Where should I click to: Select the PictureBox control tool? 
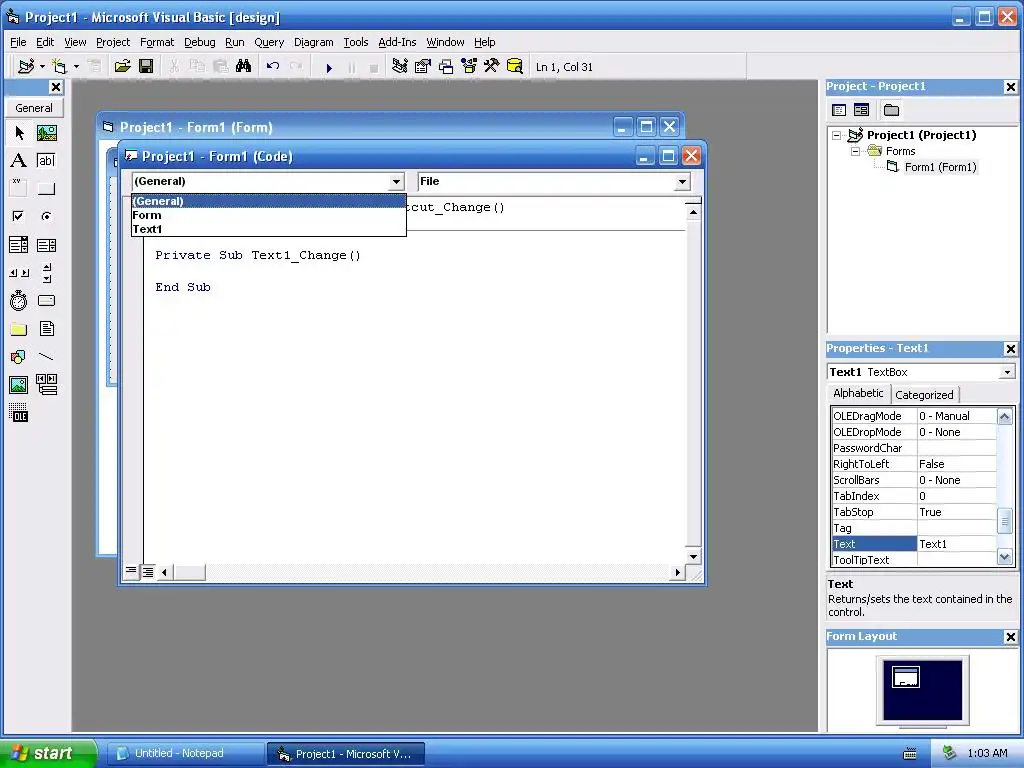pyautogui.click(x=46, y=133)
